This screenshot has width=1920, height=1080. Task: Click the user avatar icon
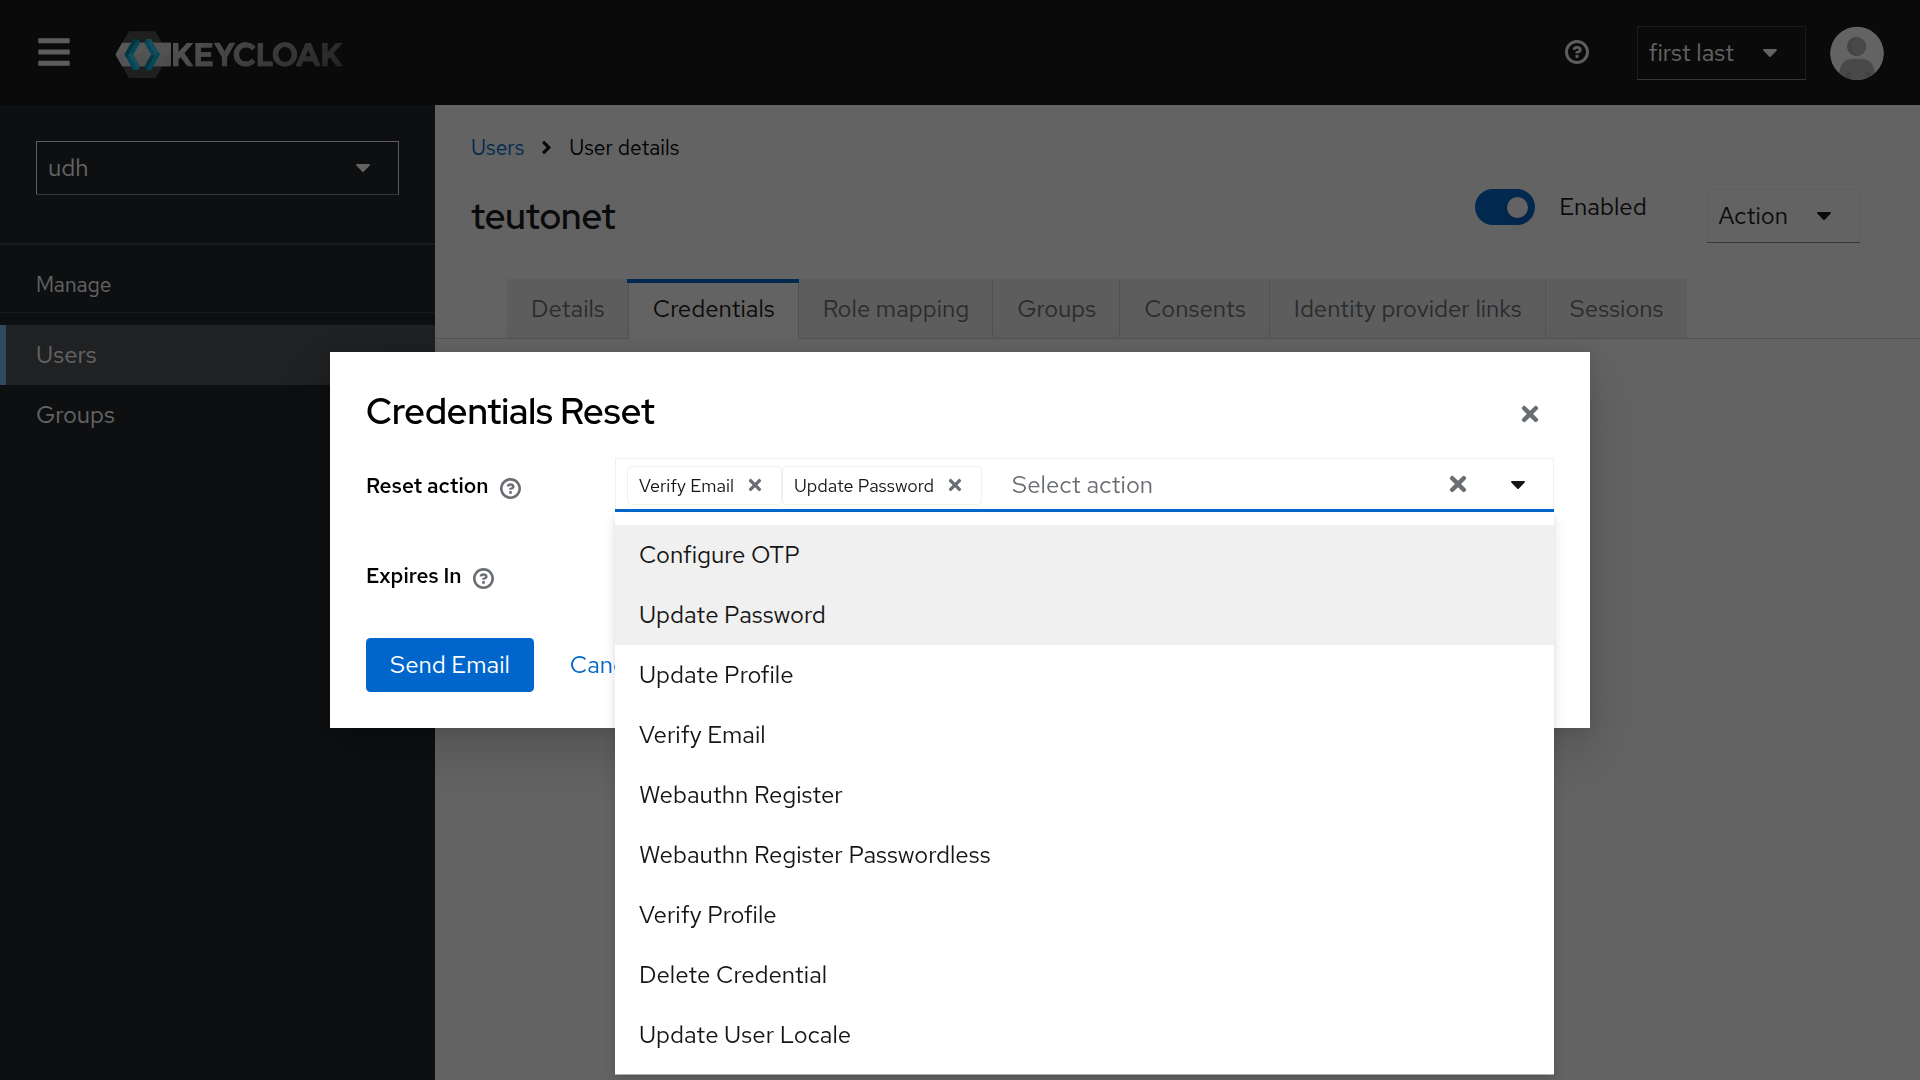[x=1856, y=53]
